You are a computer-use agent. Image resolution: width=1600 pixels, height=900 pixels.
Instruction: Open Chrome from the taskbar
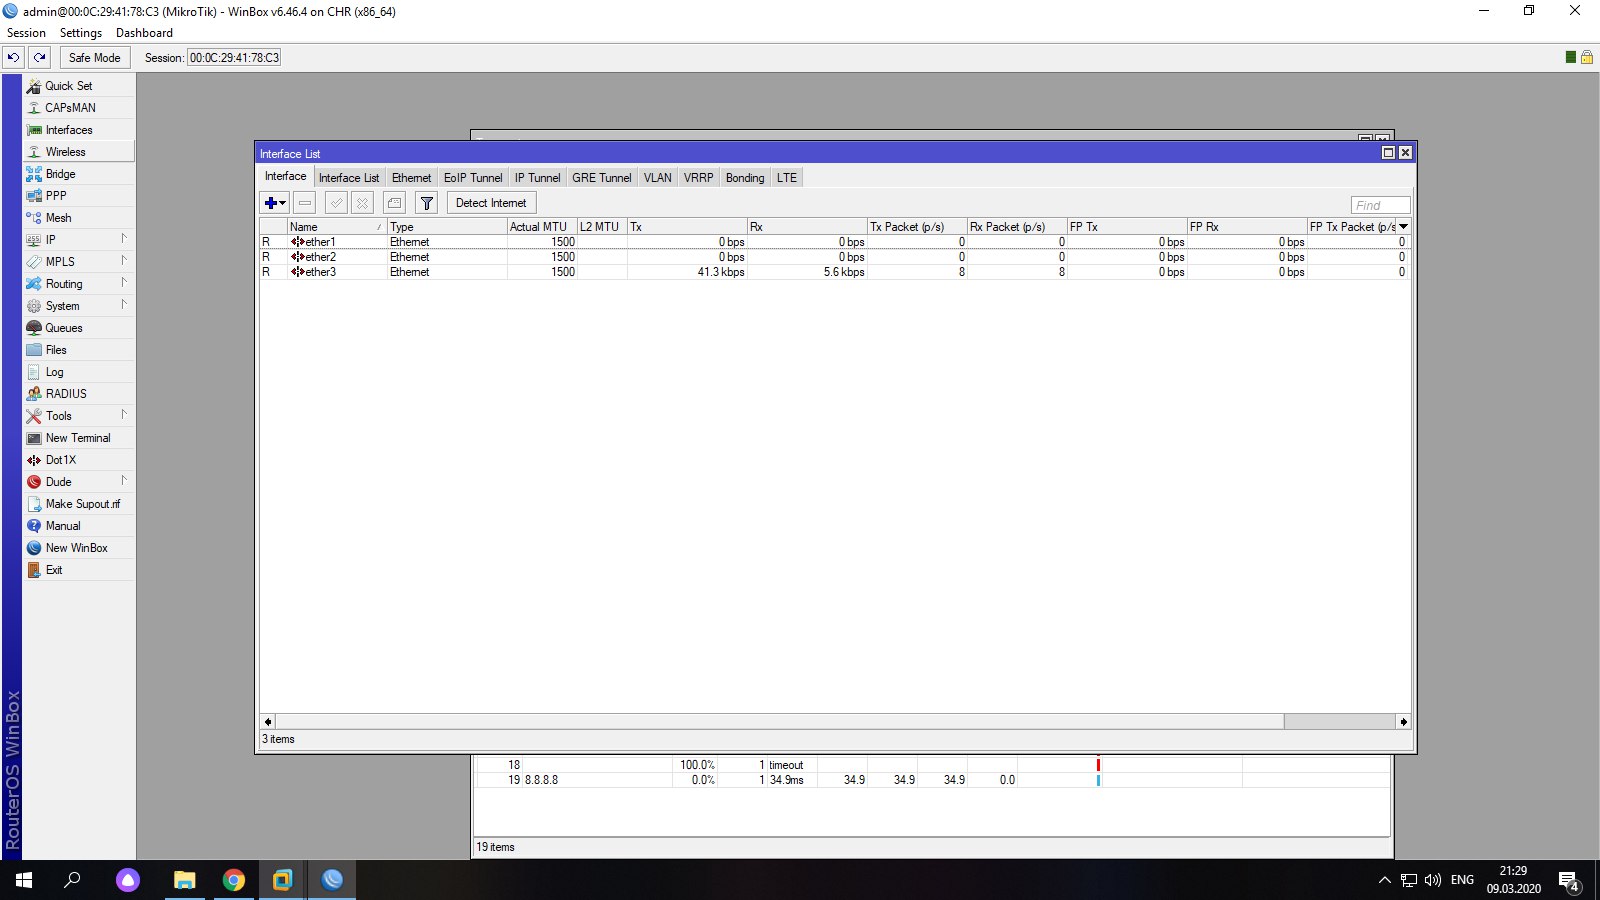pyautogui.click(x=233, y=880)
